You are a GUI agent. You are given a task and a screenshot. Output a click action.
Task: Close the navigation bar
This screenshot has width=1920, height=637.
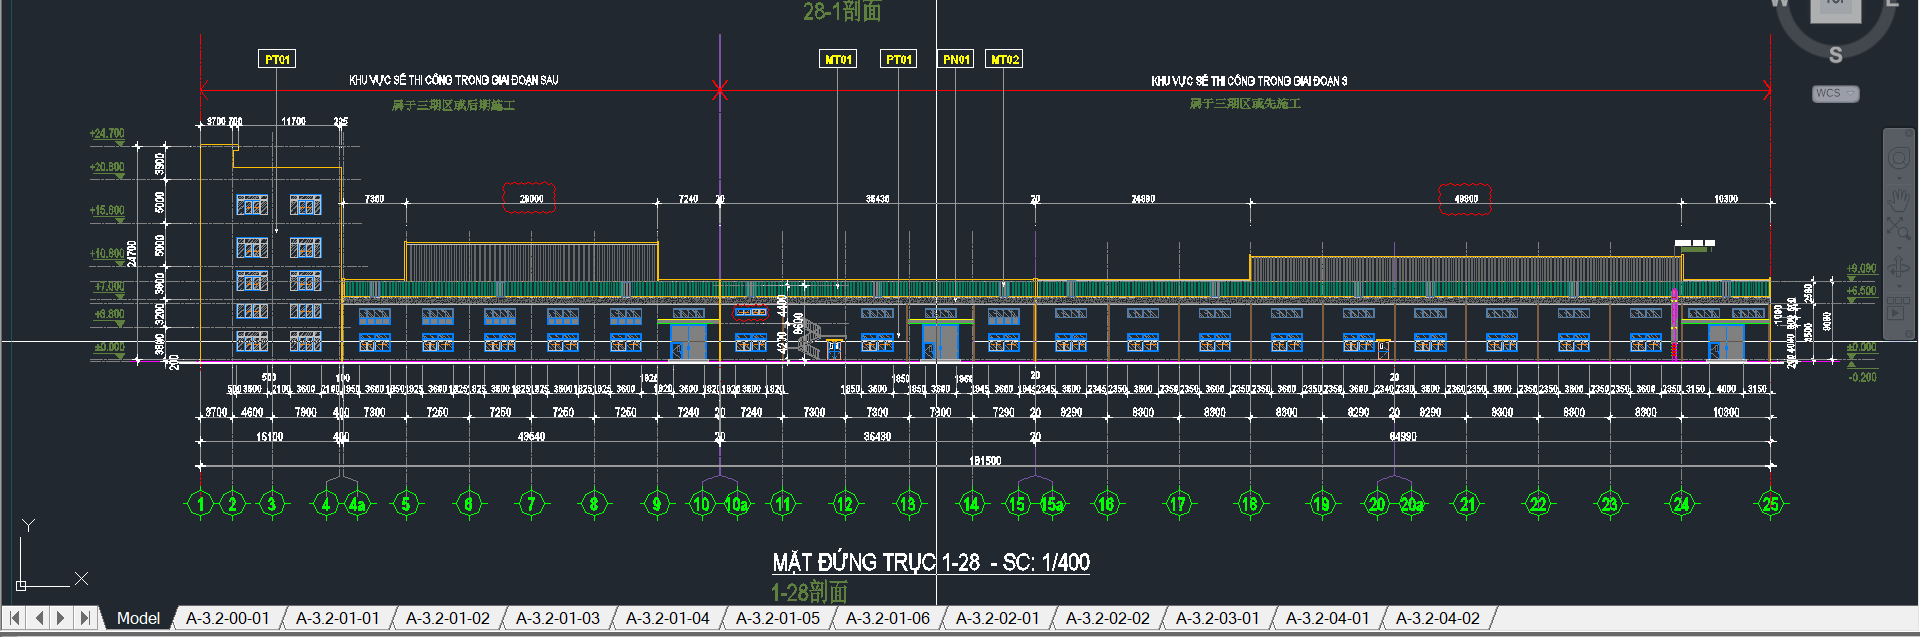[1910, 134]
